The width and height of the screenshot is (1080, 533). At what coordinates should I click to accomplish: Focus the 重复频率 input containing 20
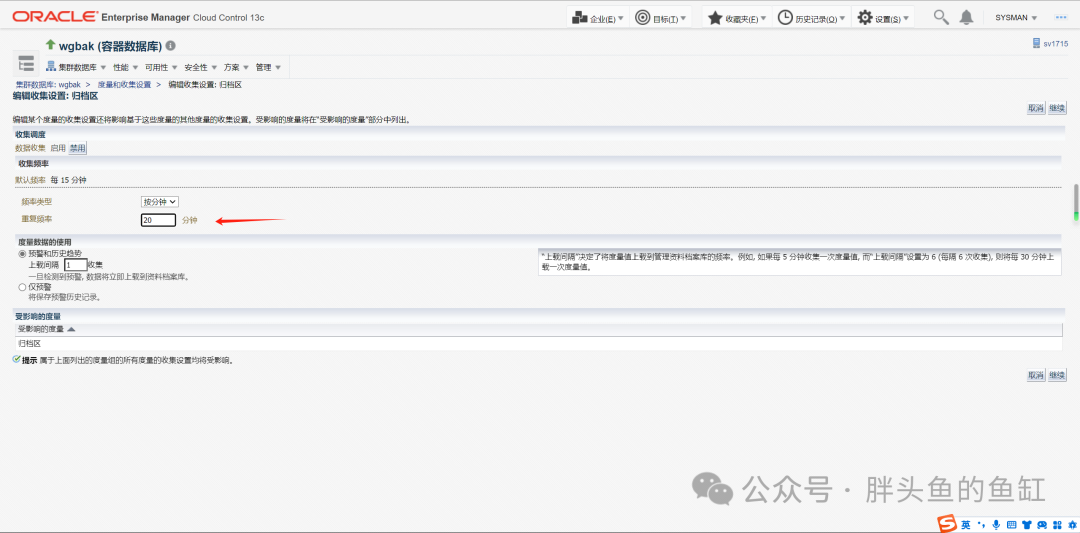click(158, 220)
